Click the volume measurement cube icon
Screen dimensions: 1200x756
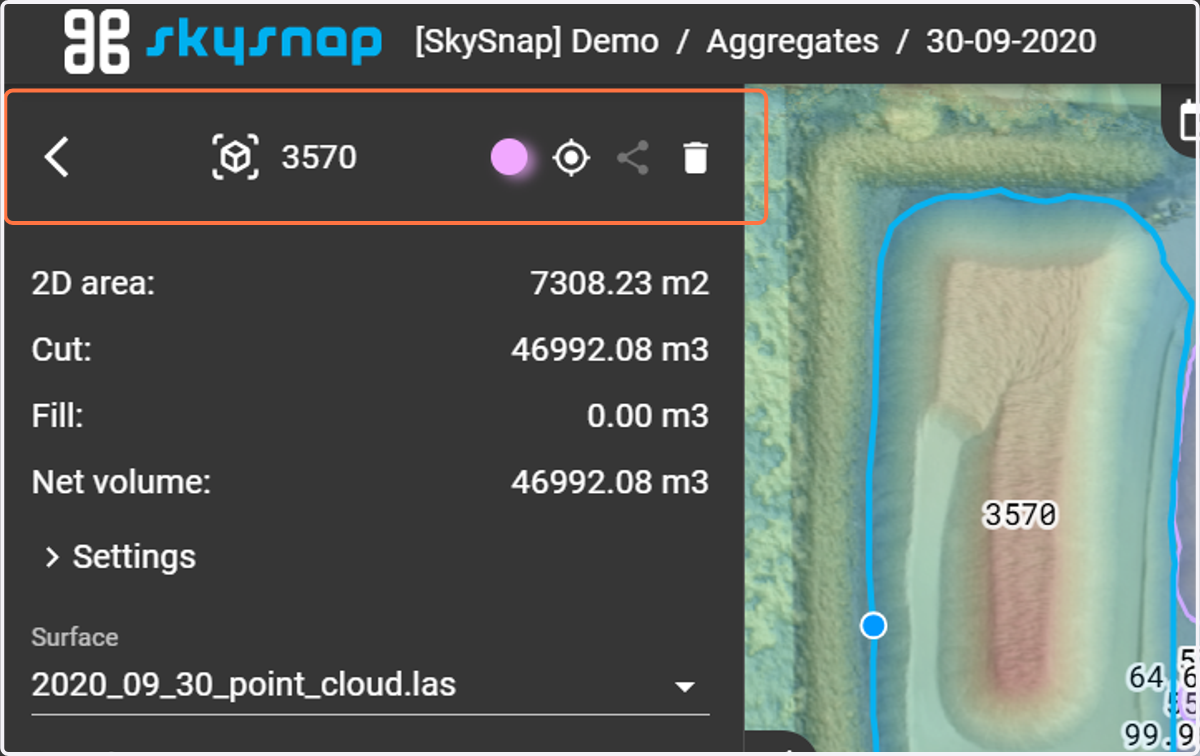pos(236,158)
